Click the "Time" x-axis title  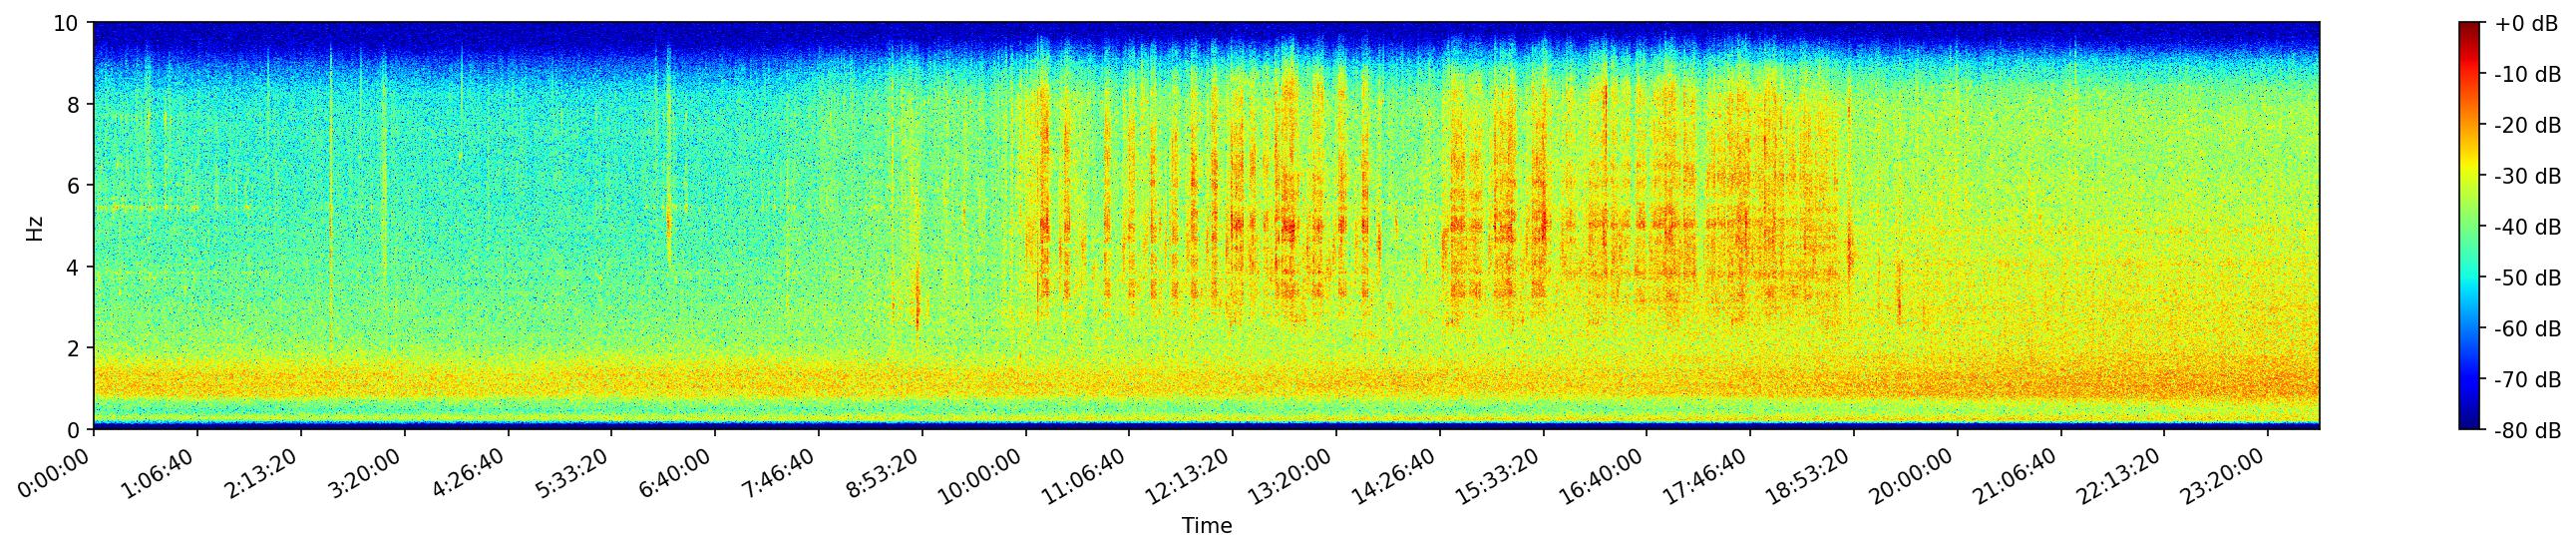(x=1206, y=526)
